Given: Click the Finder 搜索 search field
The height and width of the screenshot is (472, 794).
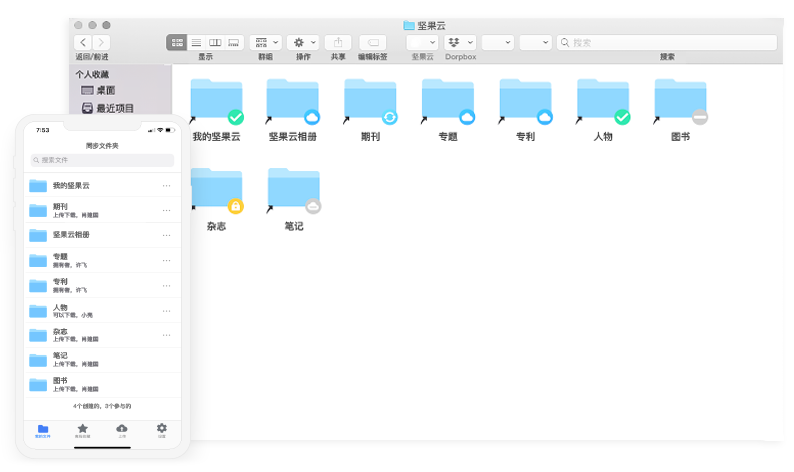Looking at the screenshot, I should pyautogui.click(x=667, y=43).
